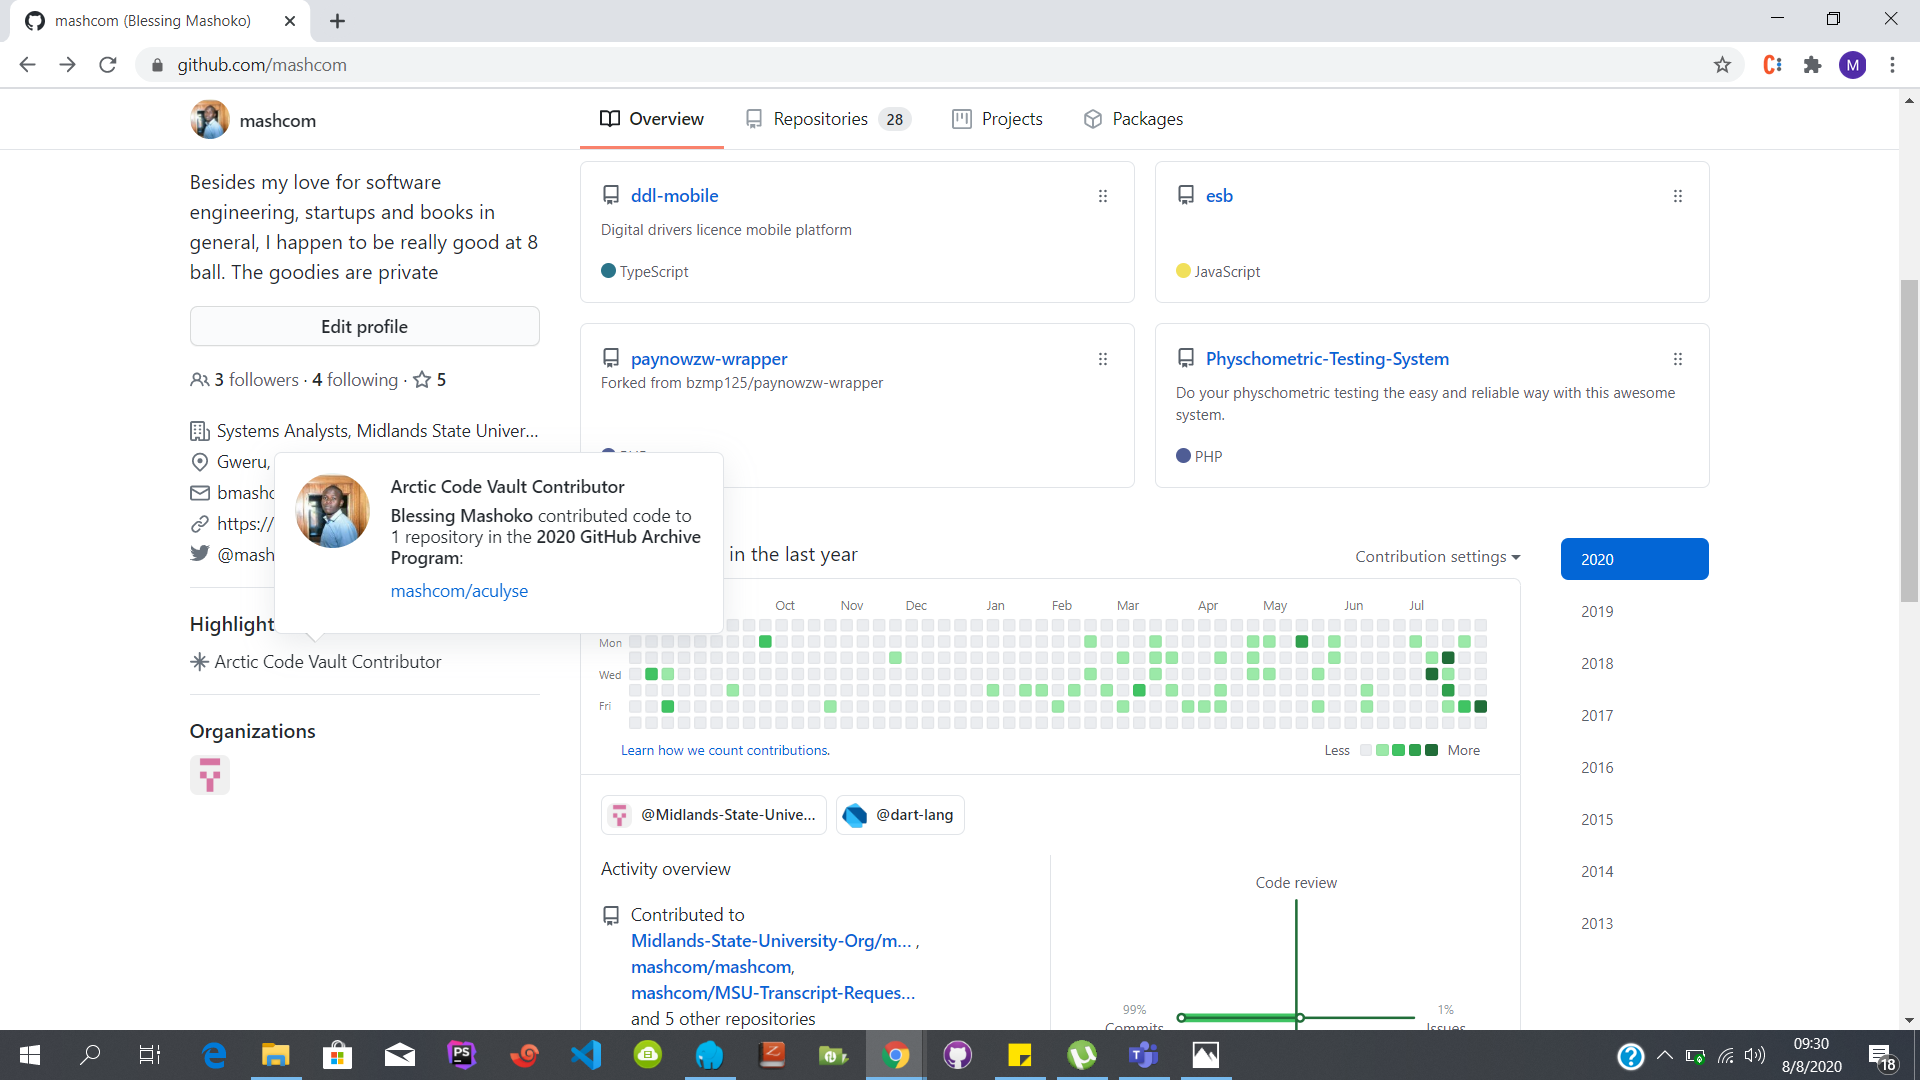The image size is (1920, 1080).
Task: Select the 2013 contribution year
Action: tap(1597, 924)
